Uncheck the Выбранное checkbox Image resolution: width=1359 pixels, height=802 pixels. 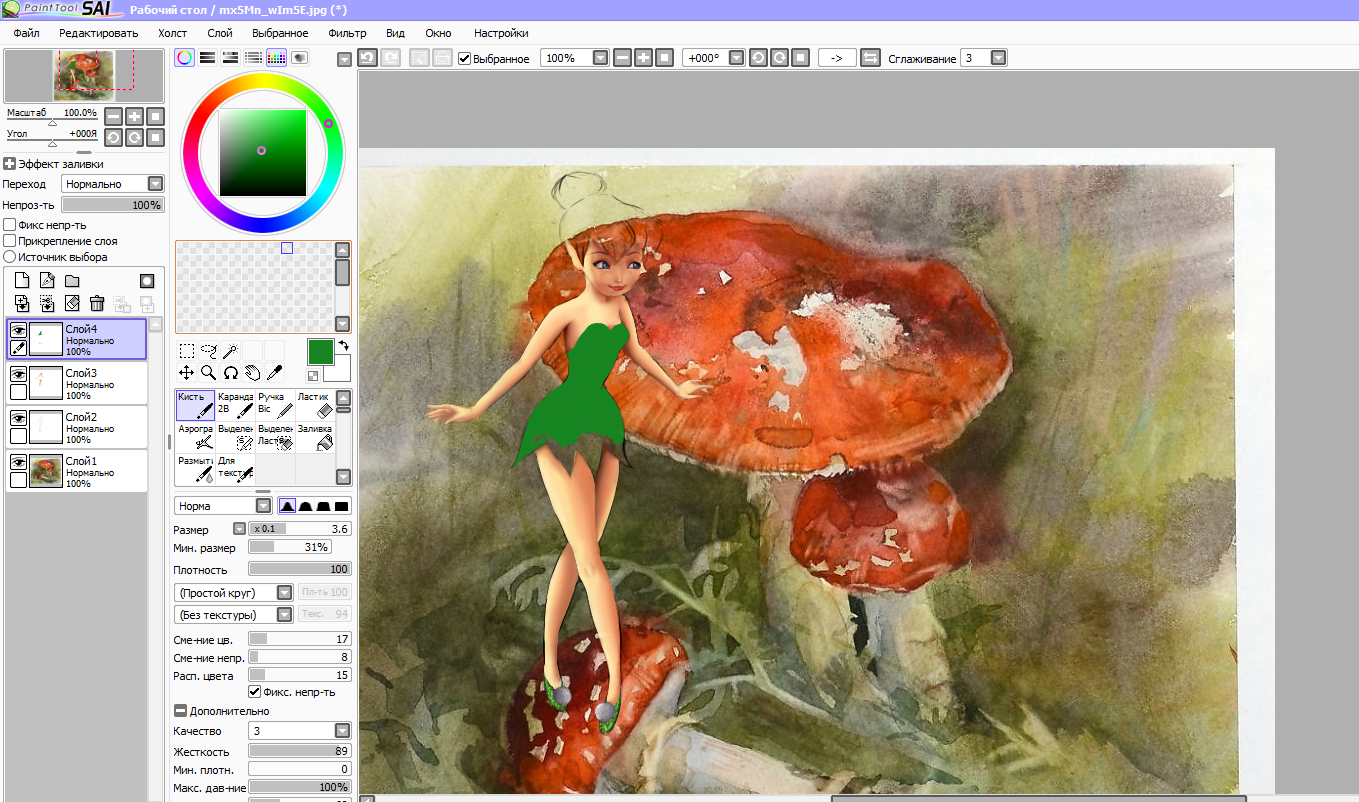pos(464,58)
